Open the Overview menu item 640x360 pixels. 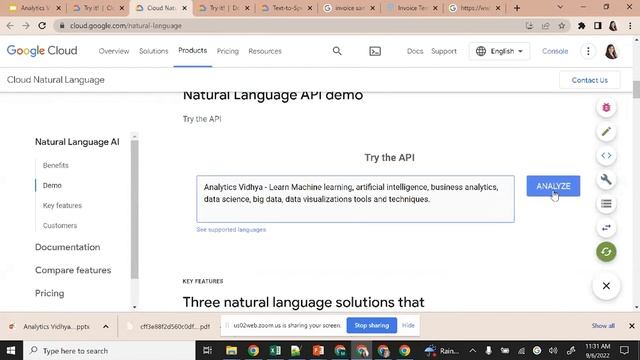pyautogui.click(x=114, y=51)
